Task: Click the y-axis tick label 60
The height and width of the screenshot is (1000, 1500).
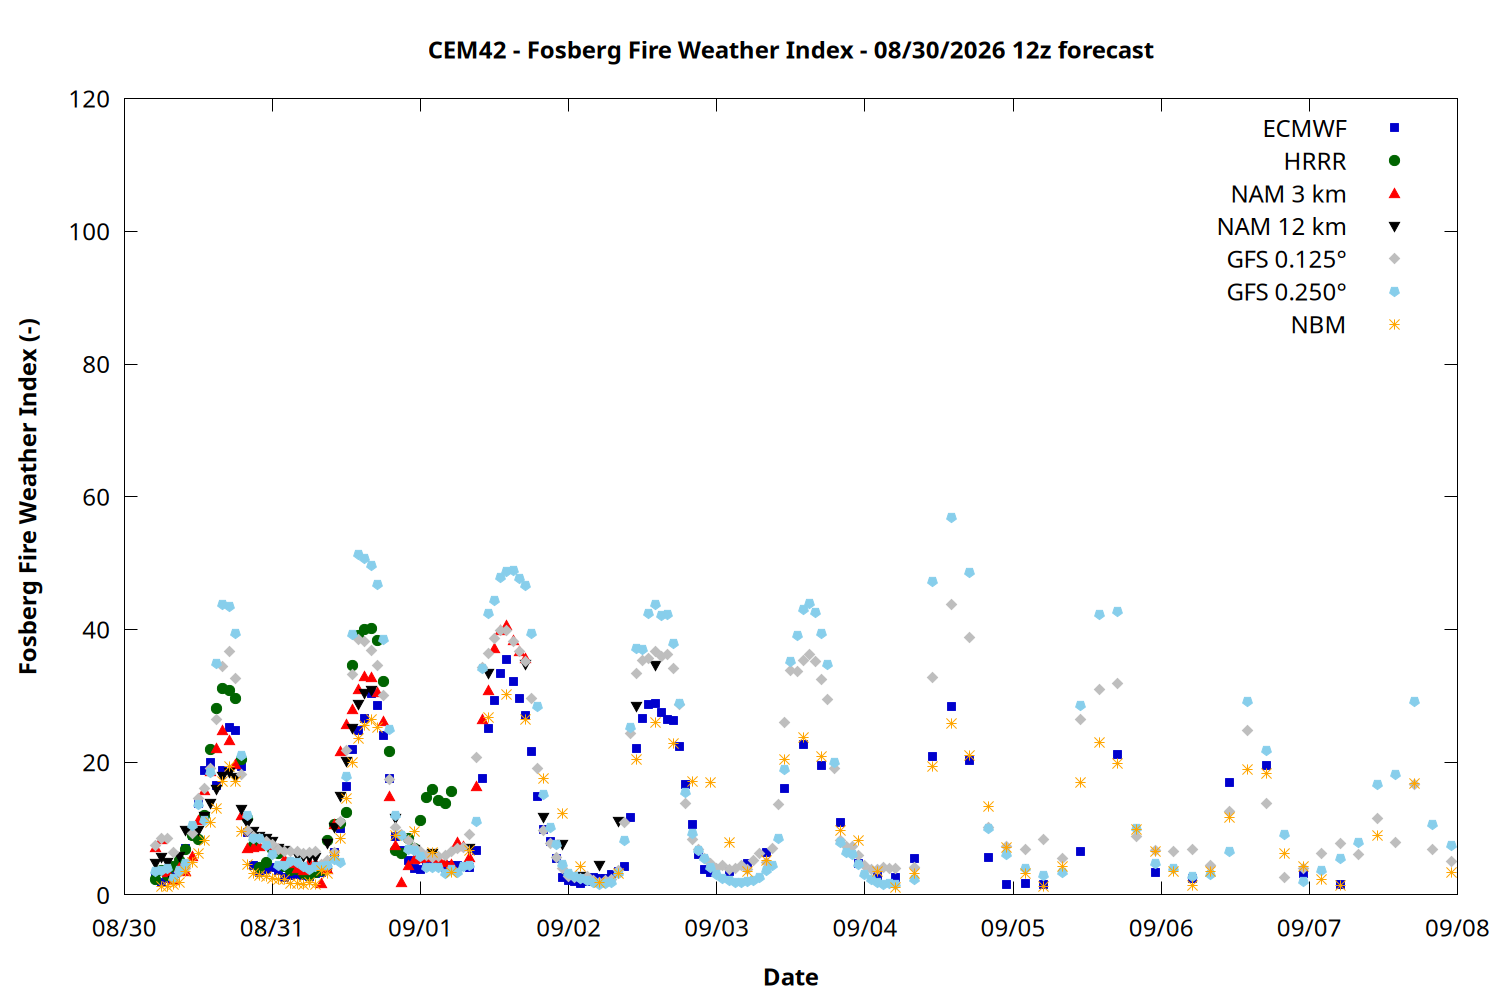Action: 96,497
